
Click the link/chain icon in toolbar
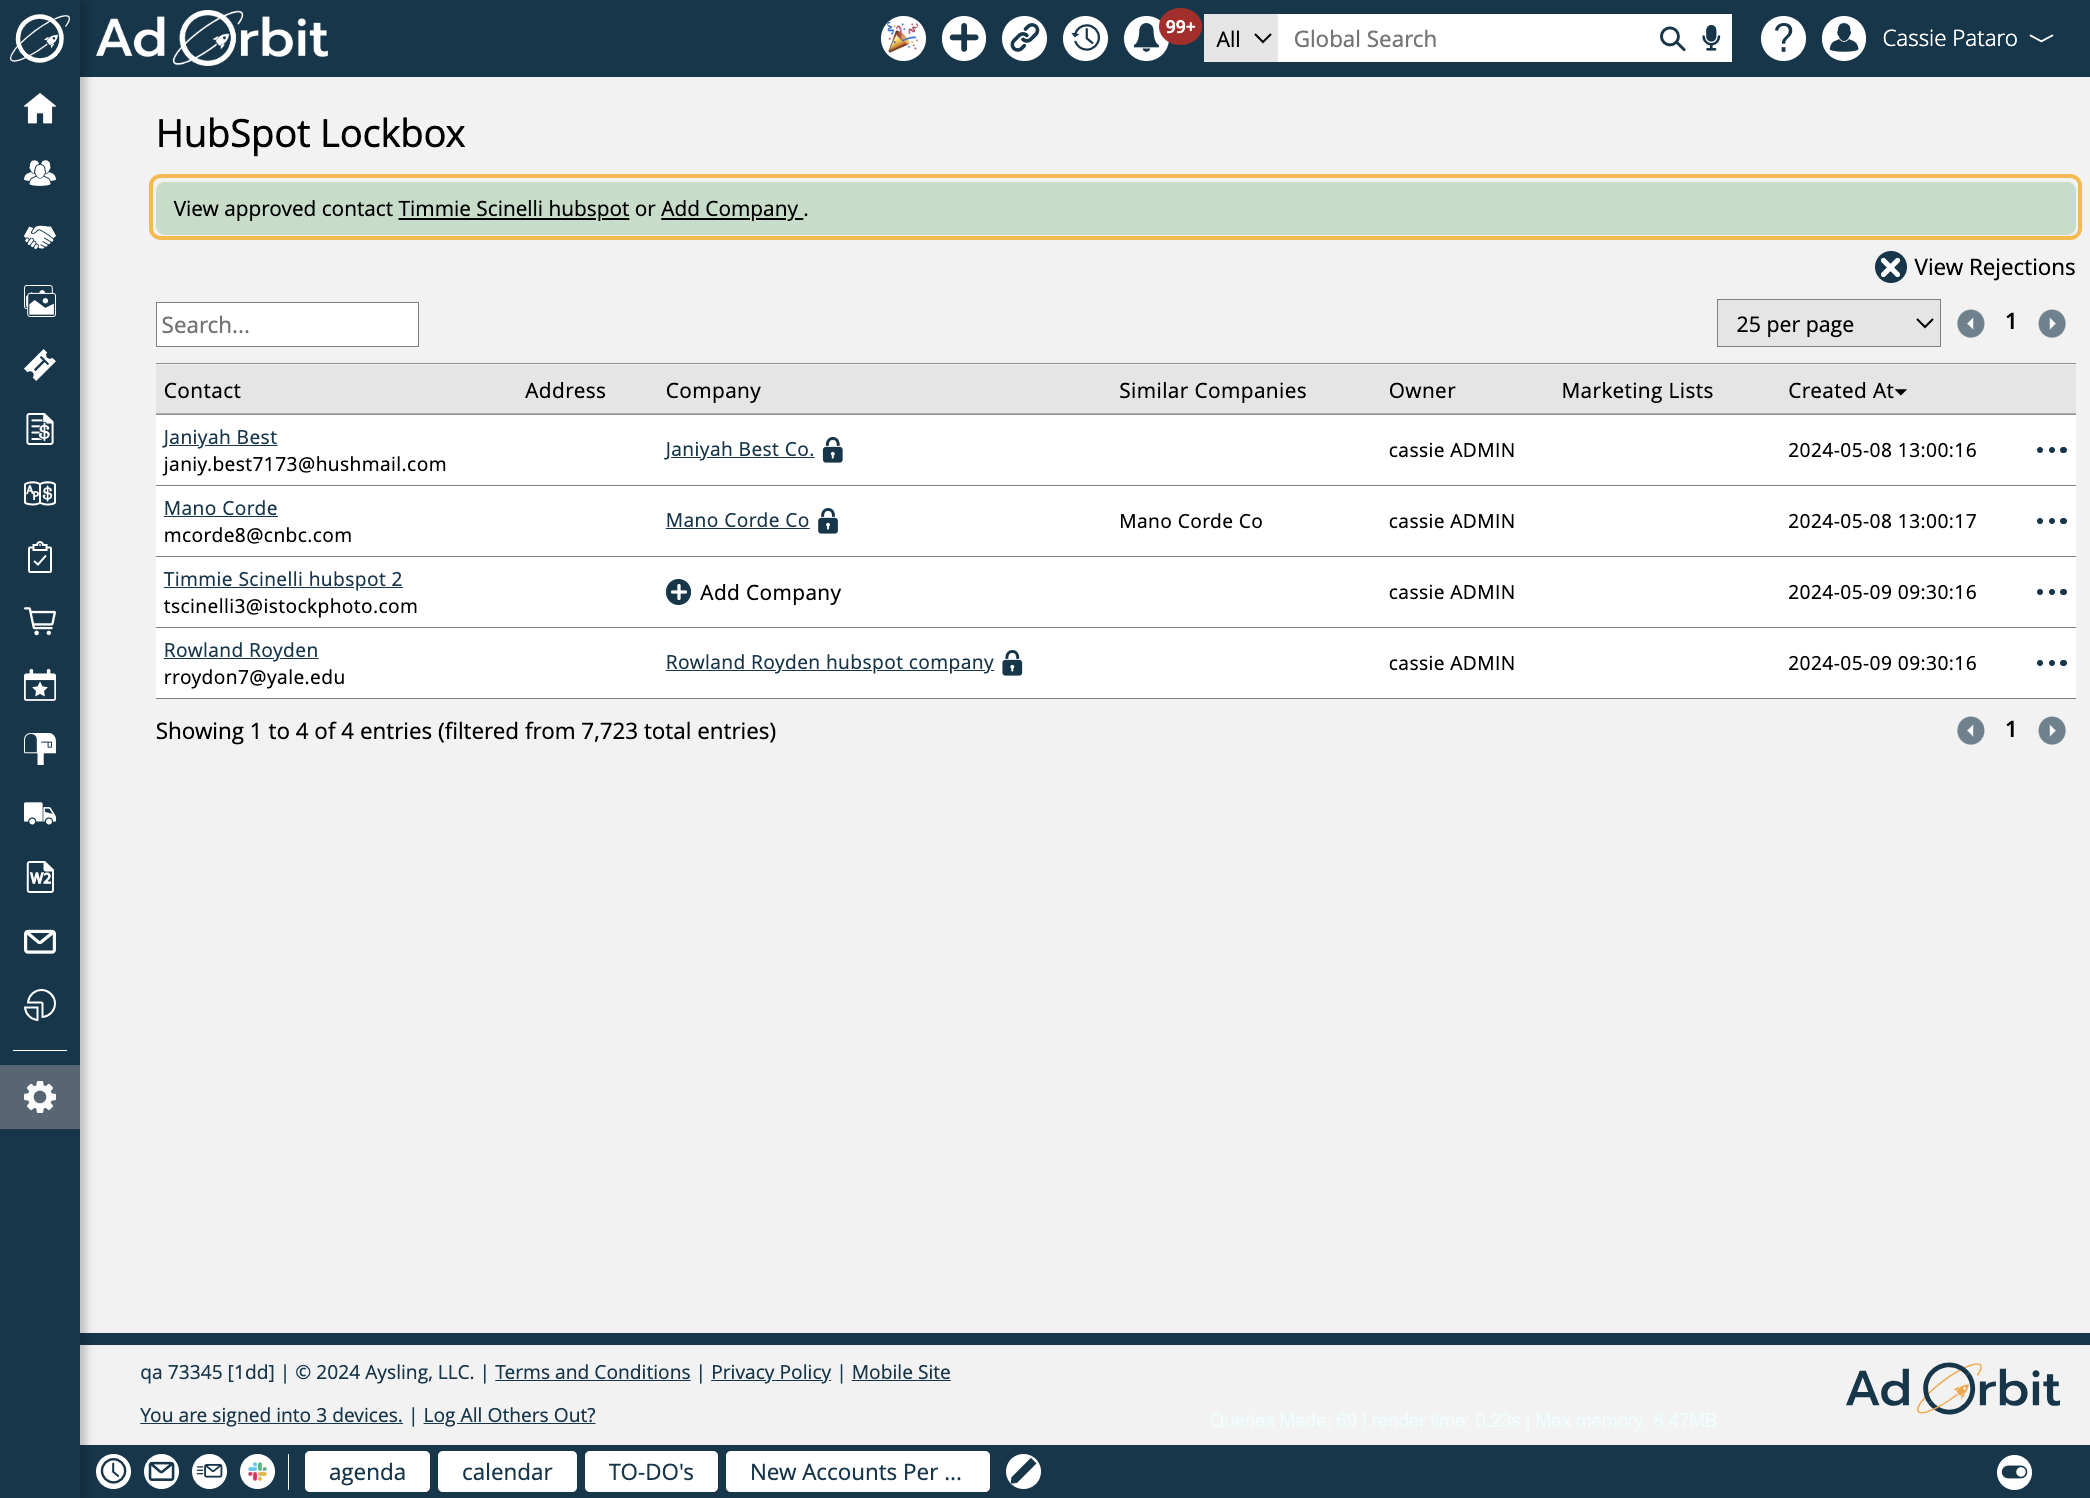[x=1025, y=39]
